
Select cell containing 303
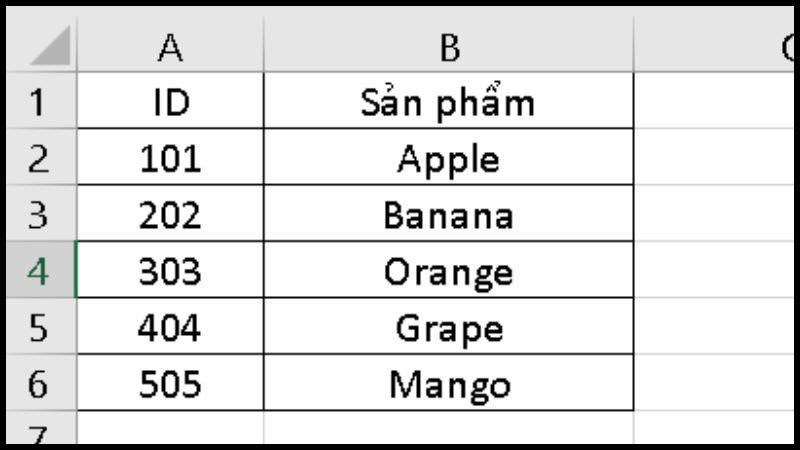point(170,269)
